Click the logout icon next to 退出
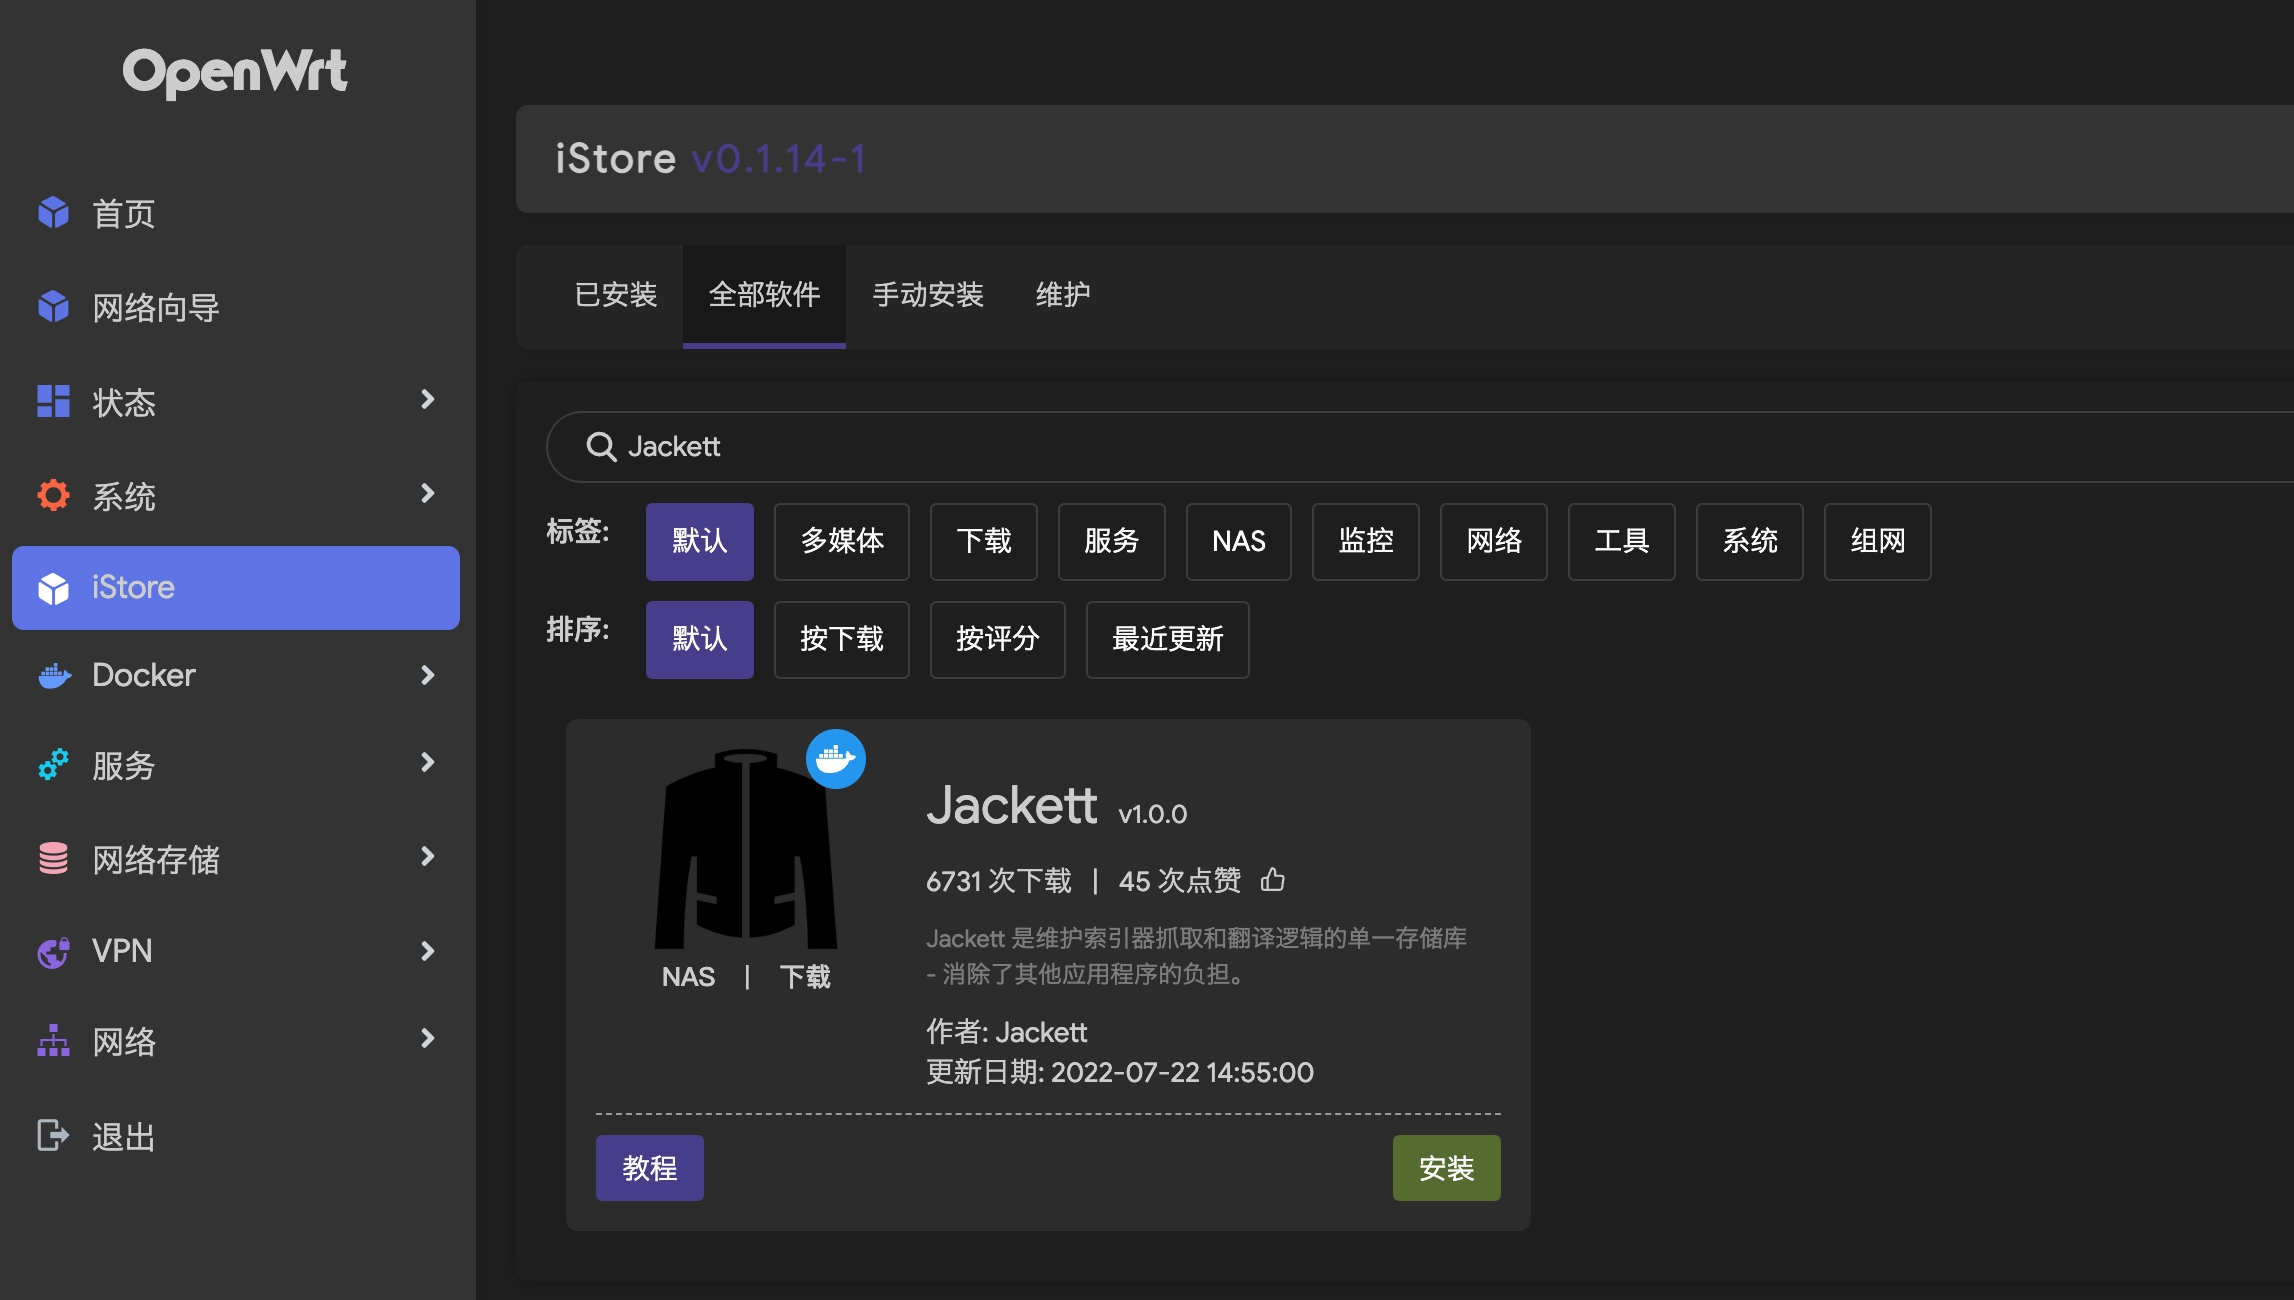The width and height of the screenshot is (2294, 1300). point(53,1136)
